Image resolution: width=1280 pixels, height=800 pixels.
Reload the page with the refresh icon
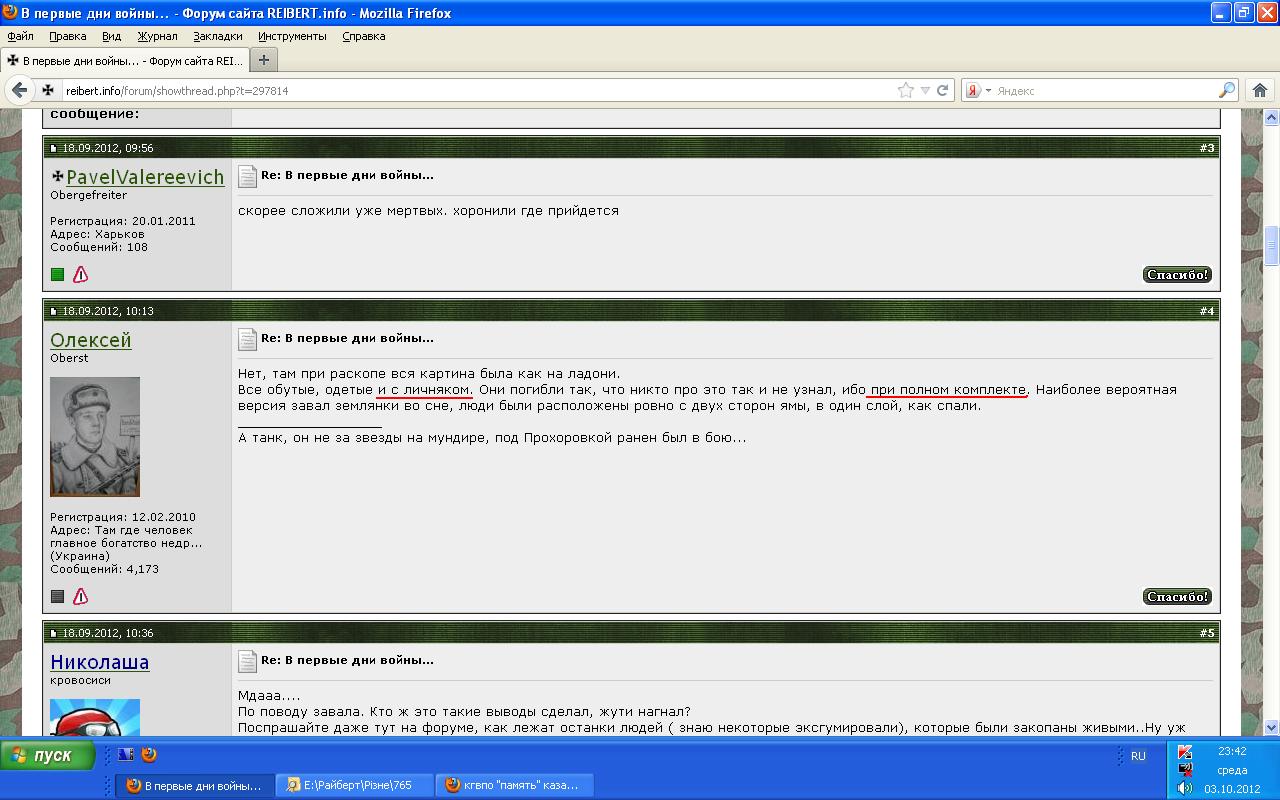click(942, 90)
